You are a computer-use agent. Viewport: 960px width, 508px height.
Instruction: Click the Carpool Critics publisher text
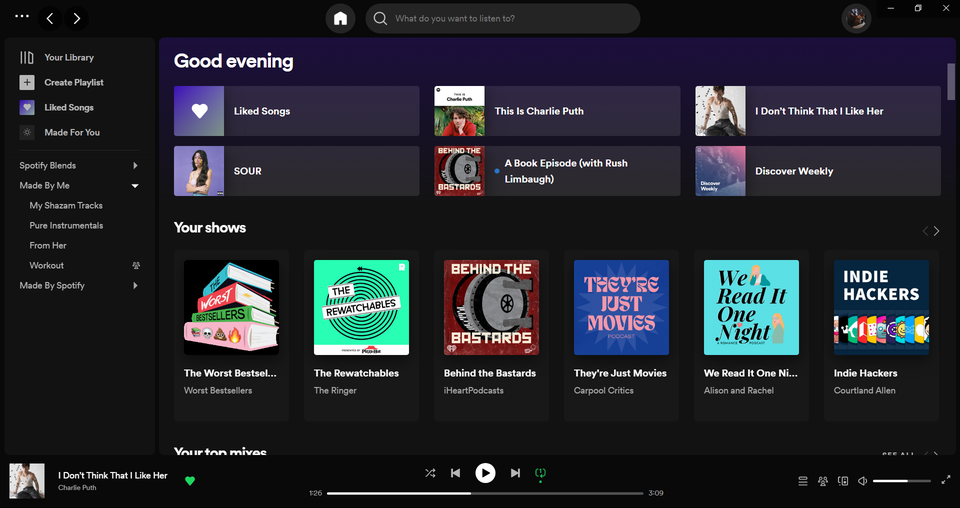[604, 390]
